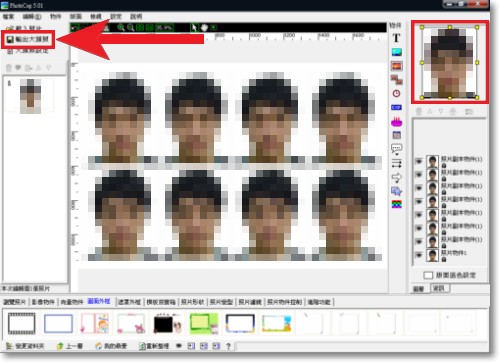Viewport: 499px width, 362px height.
Task: Open the 設定 menu
Action: tap(116, 16)
